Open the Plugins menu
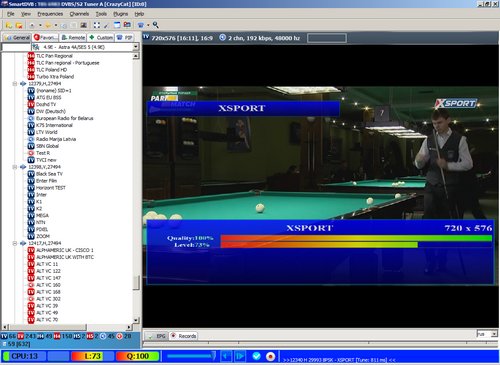This screenshot has height=365, width=500. tap(120, 14)
